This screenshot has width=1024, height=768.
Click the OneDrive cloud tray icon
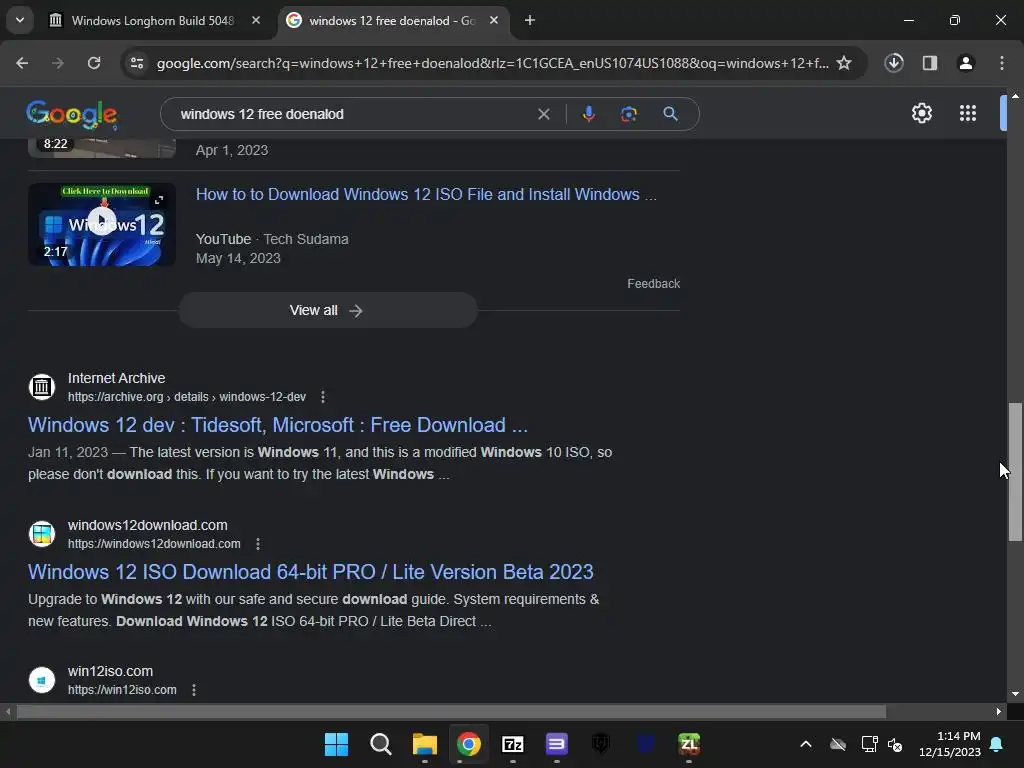tap(838, 744)
